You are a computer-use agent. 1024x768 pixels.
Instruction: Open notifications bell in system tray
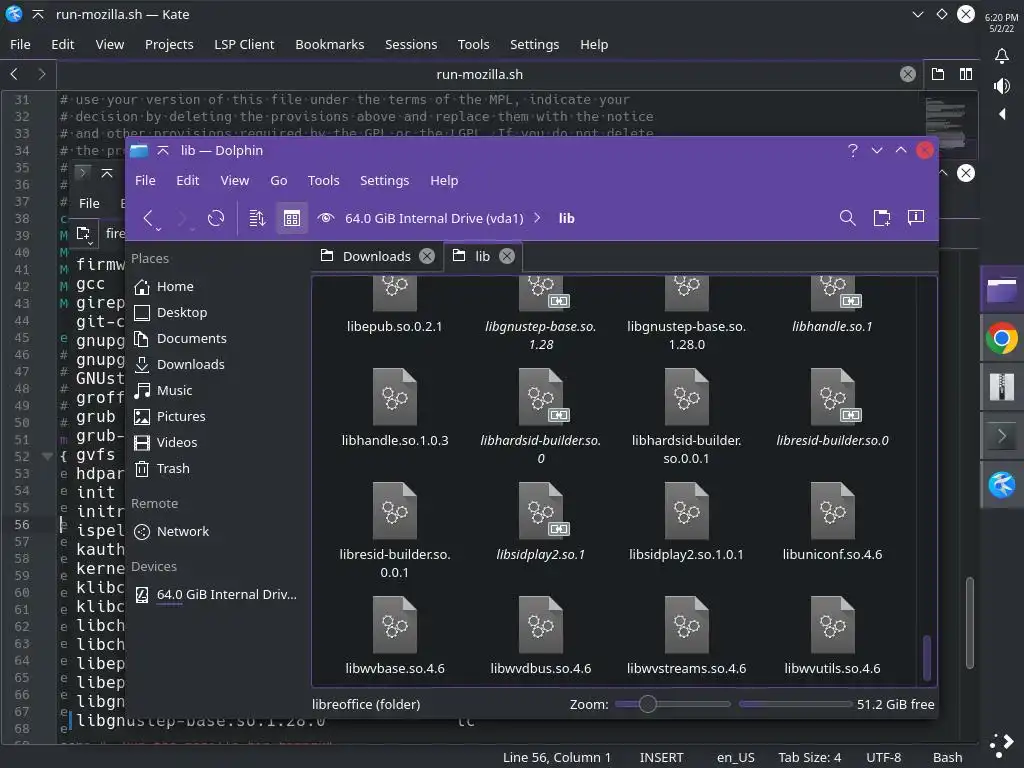1002,56
